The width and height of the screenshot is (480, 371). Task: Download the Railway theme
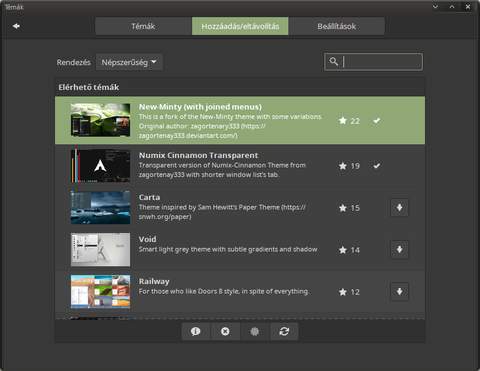pyautogui.click(x=399, y=291)
